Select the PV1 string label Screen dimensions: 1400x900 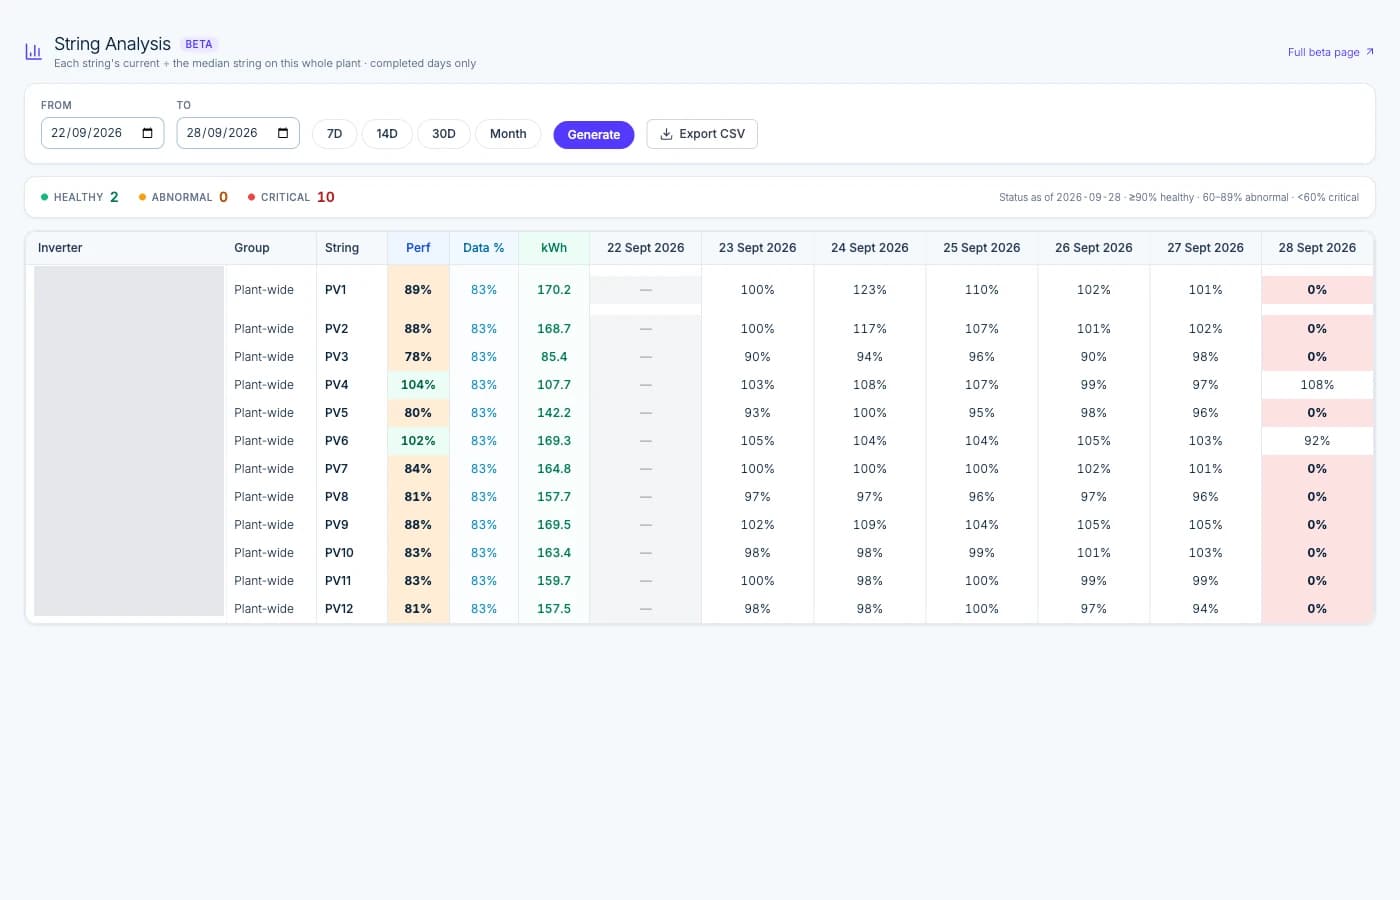coord(336,290)
